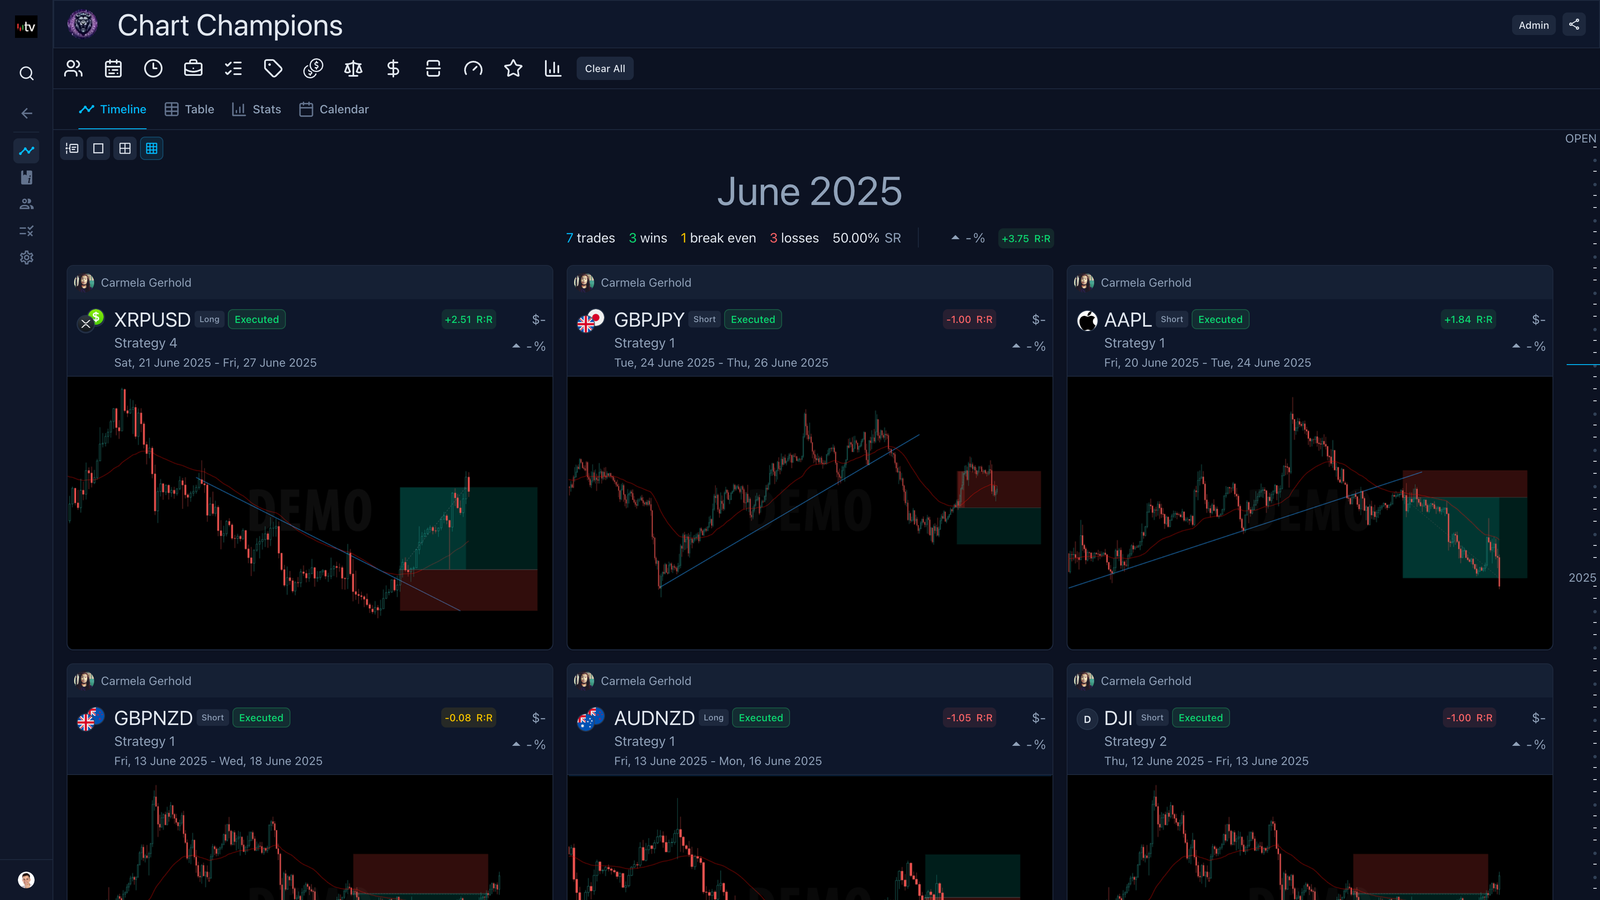The width and height of the screenshot is (1600, 900).
Task: Click the balance scales filter icon
Action: pos(353,68)
